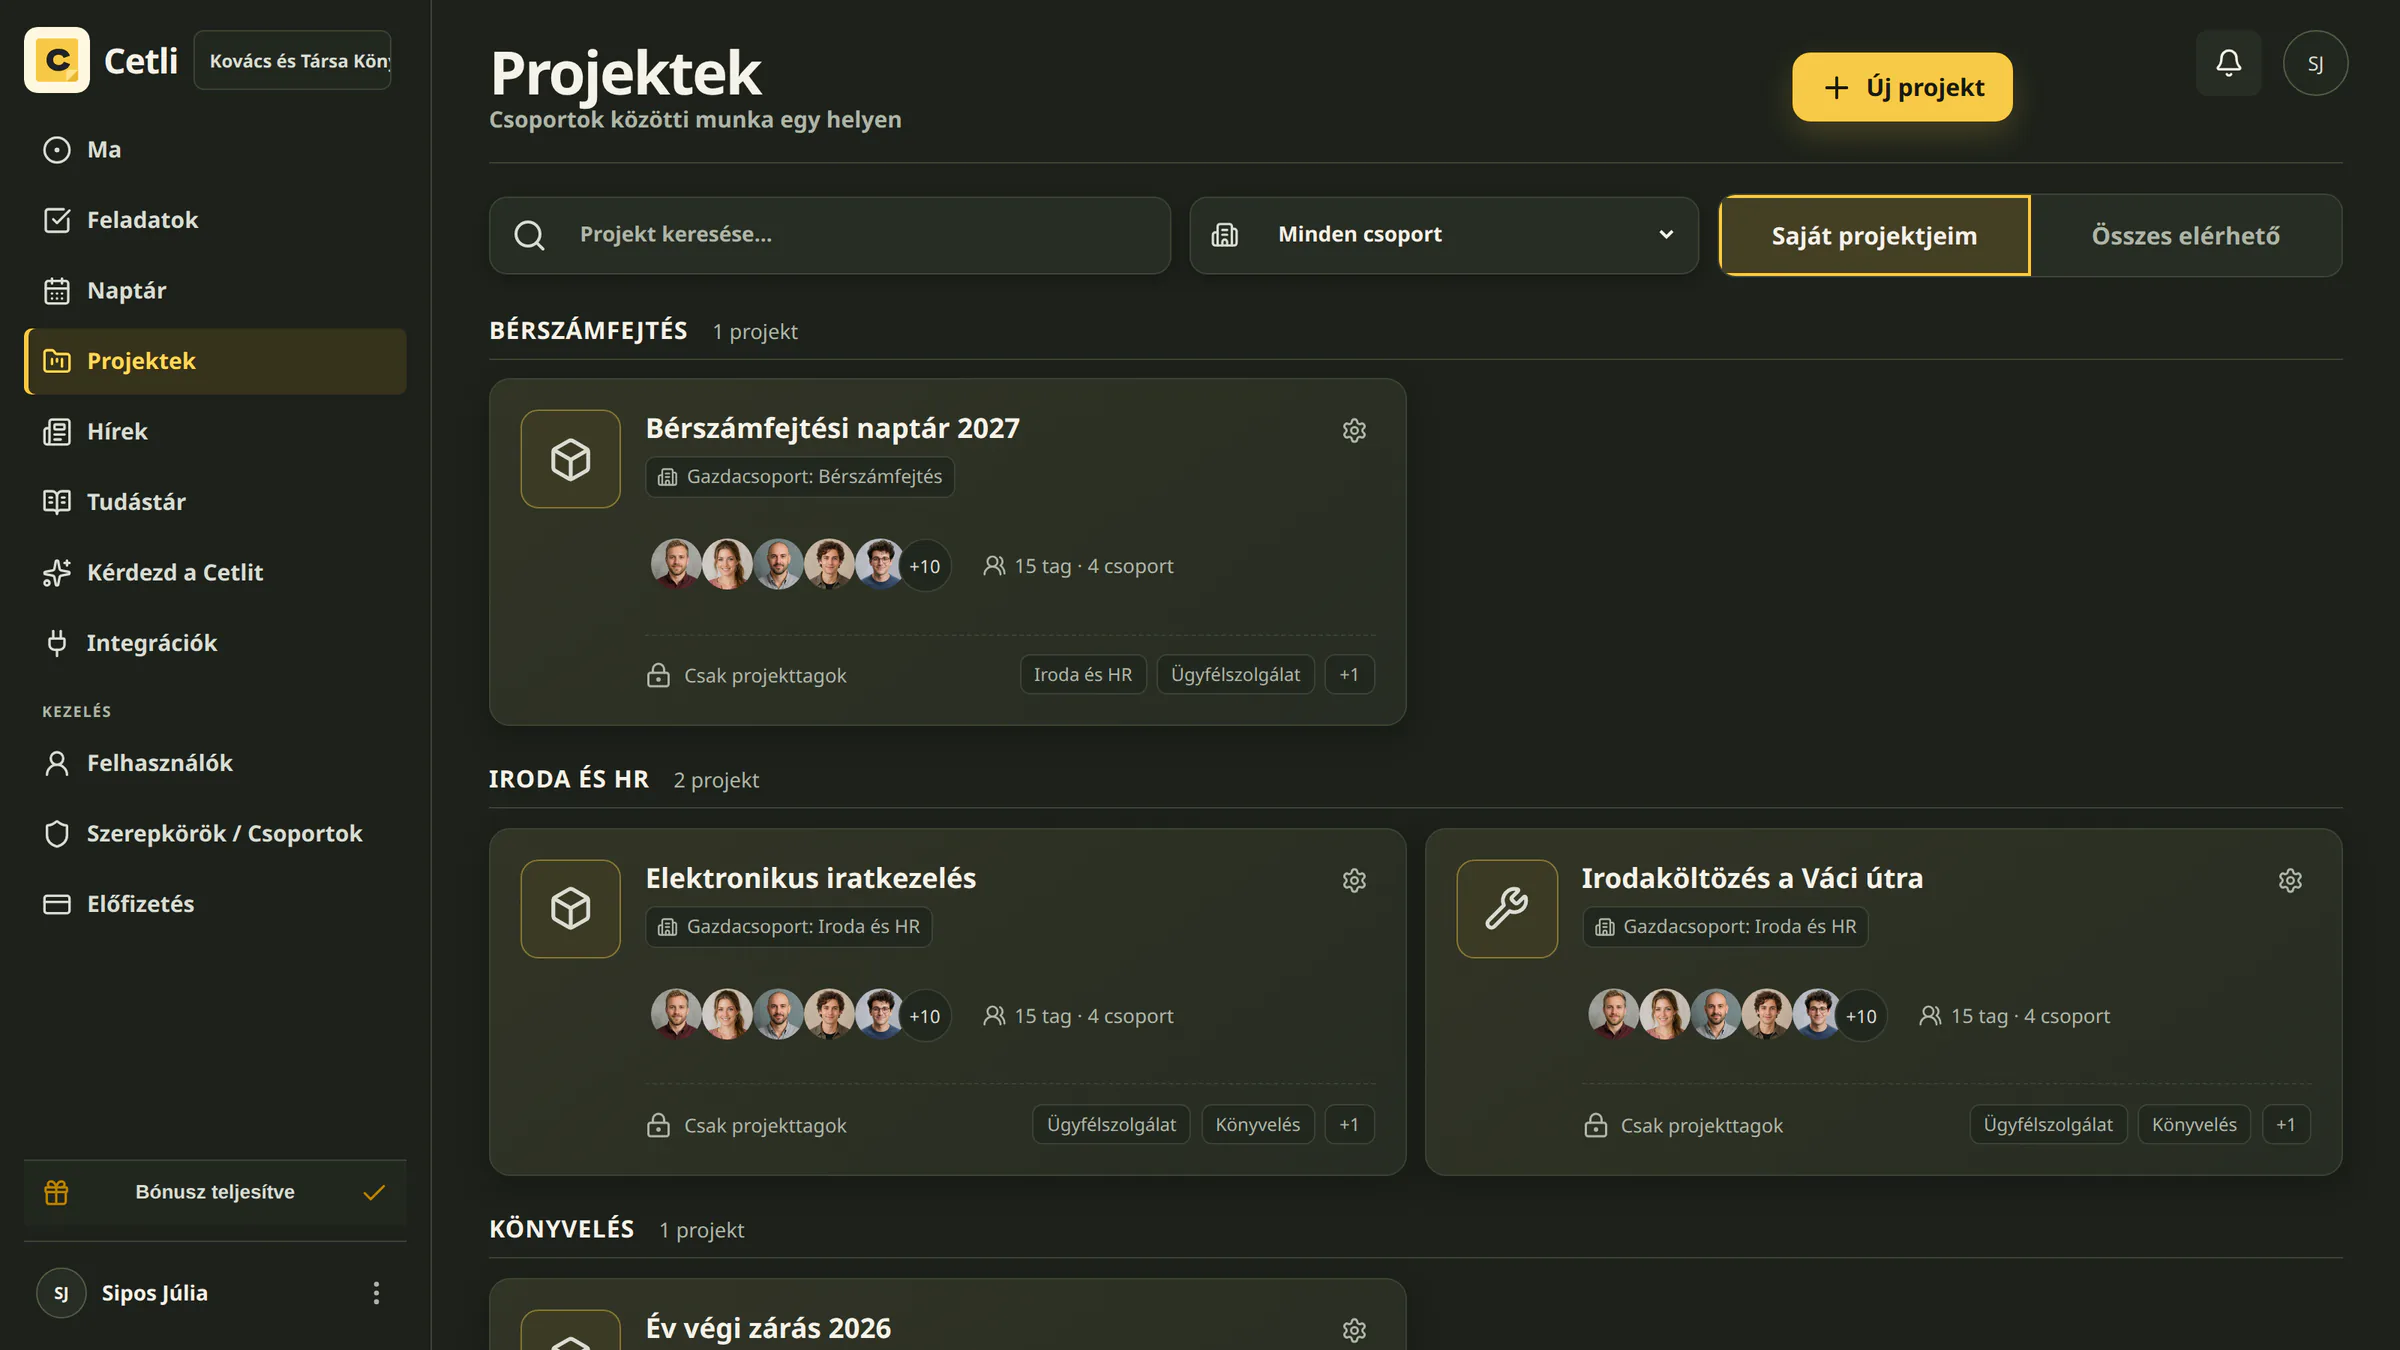Click the gift icon in bonus banner
2400x1350 pixels.
click(57, 1192)
